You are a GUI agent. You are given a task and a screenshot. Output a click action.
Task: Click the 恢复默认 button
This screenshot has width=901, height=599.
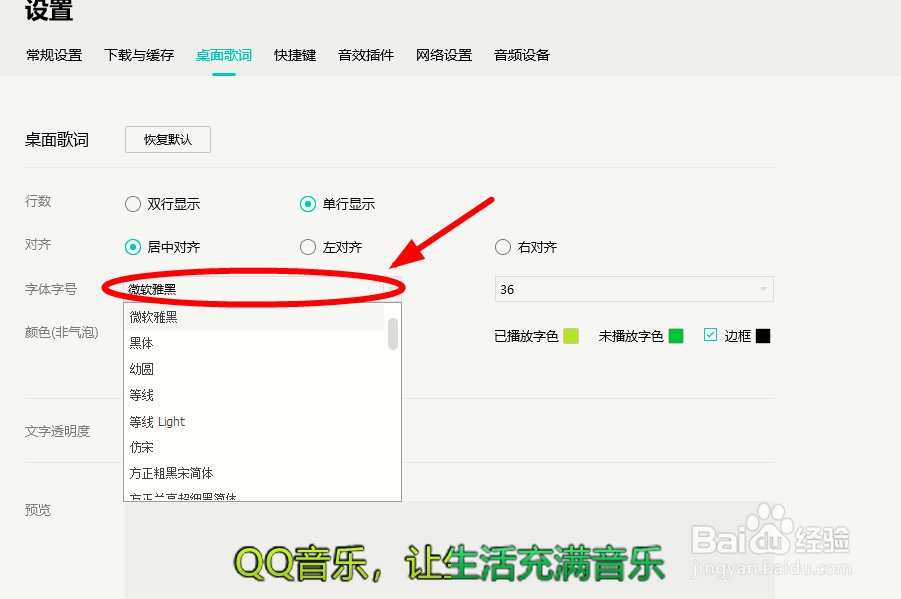[x=168, y=140]
